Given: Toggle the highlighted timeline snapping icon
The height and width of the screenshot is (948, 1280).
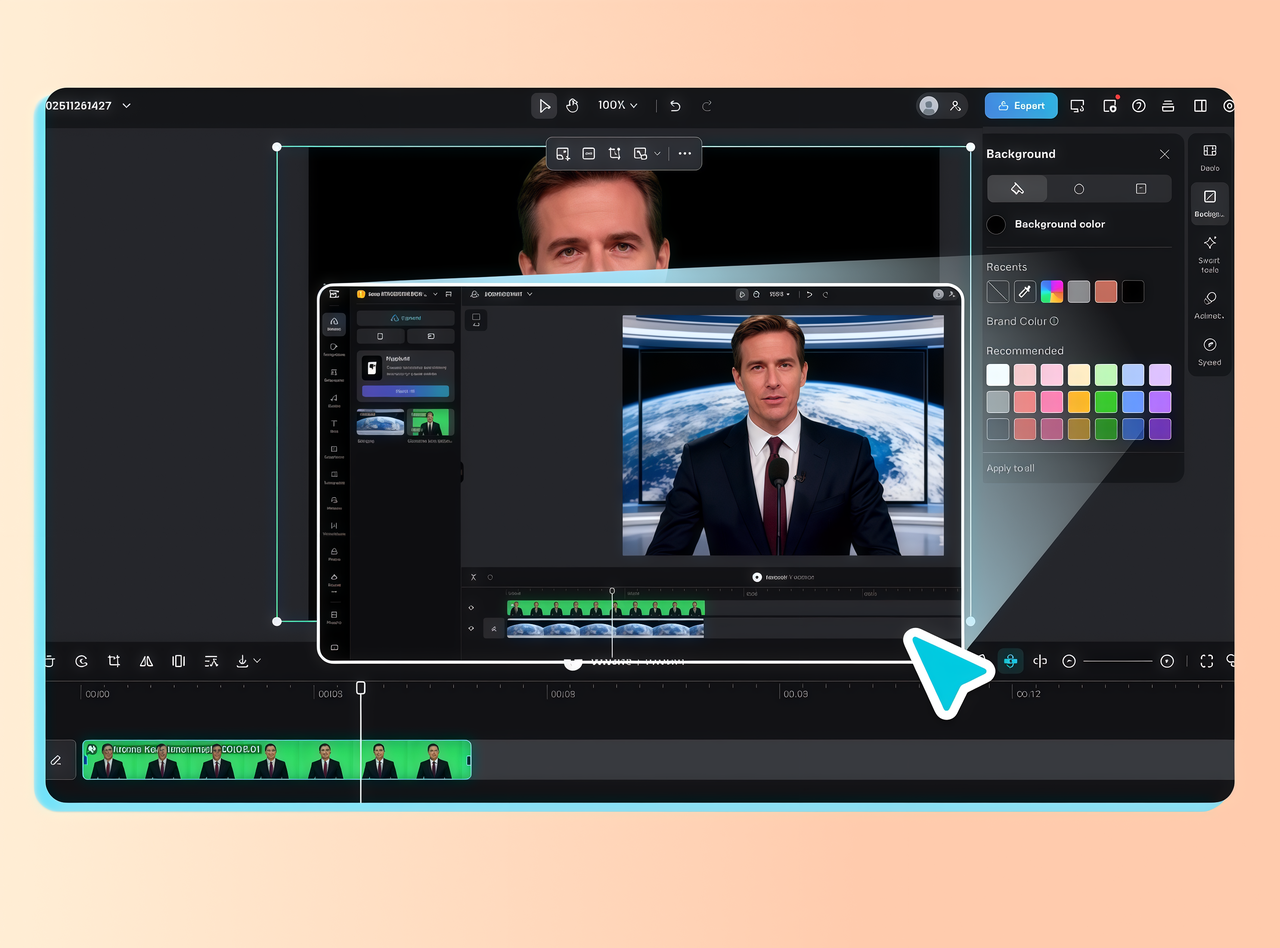Looking at the screenshot, I should [x=1011, y=661].
